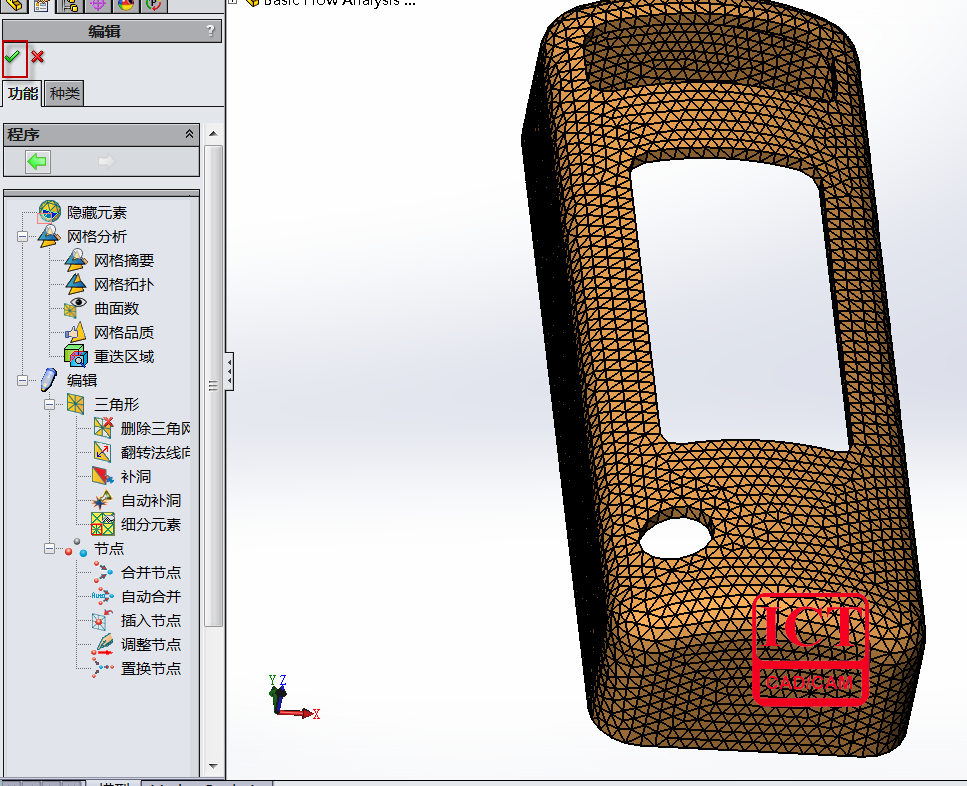Click the 合并节点 merge nodes tool
Image resolution: width=967 pixels, height=786 pixels.
coord(150,572)
